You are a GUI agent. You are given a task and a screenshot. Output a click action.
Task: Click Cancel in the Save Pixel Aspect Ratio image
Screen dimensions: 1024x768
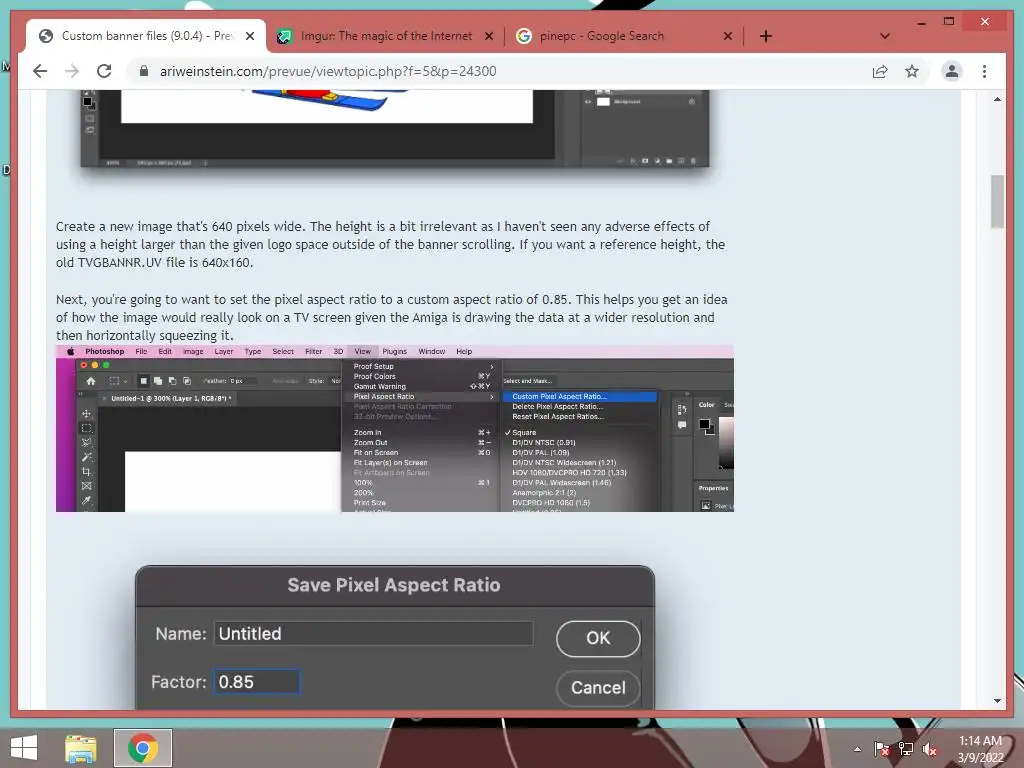598,688
